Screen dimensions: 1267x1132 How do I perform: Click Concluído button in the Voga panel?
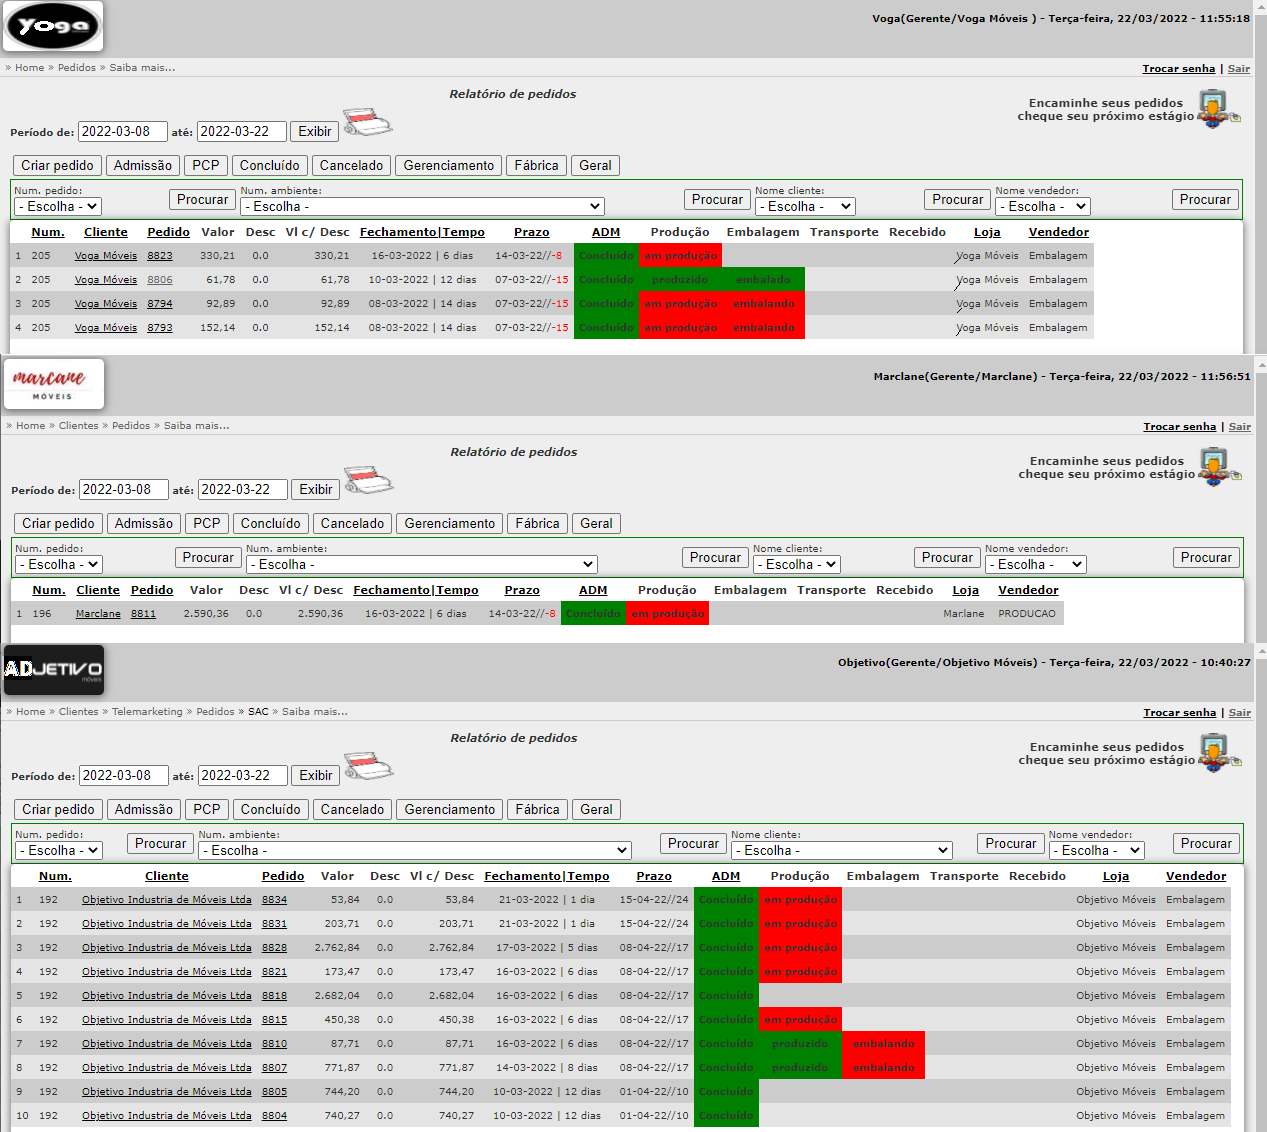pyautogui.click(x=270, y=166)
